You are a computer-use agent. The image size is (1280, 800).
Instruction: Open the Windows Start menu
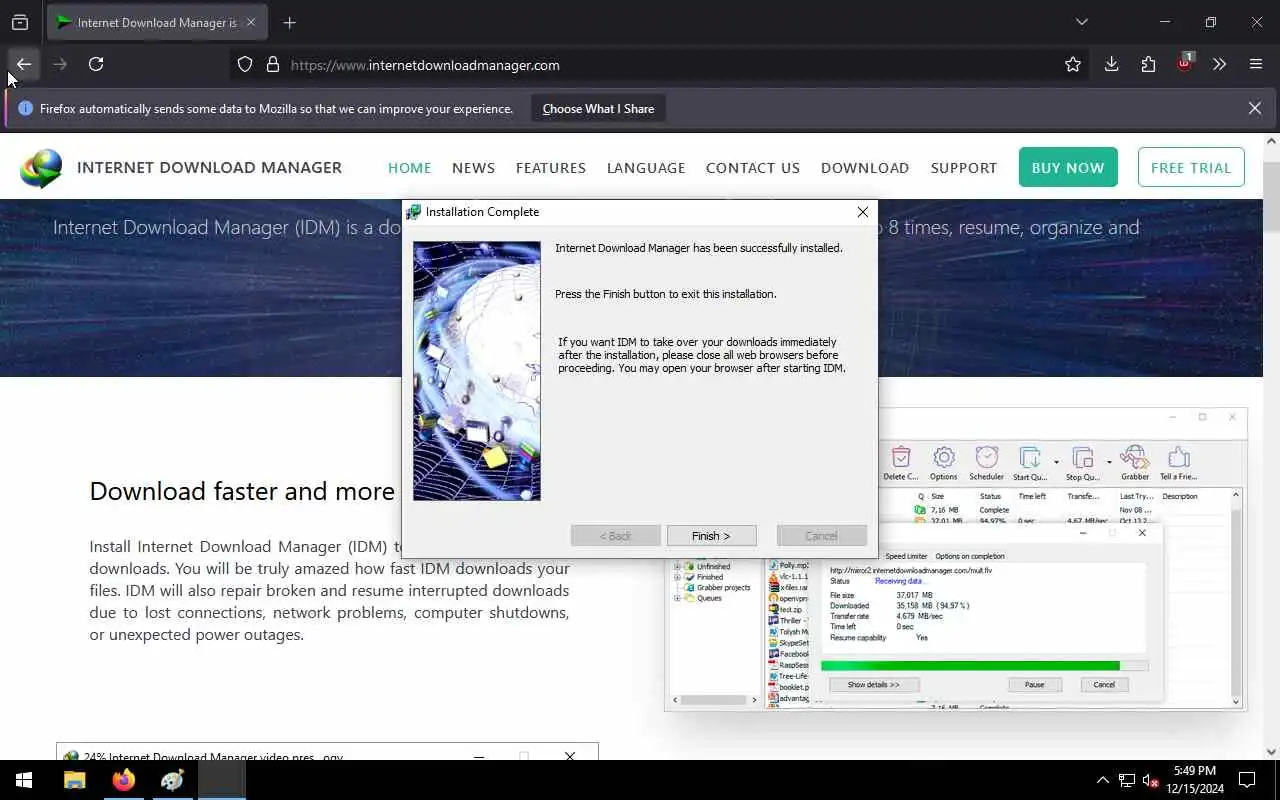(x=24, y=780)
